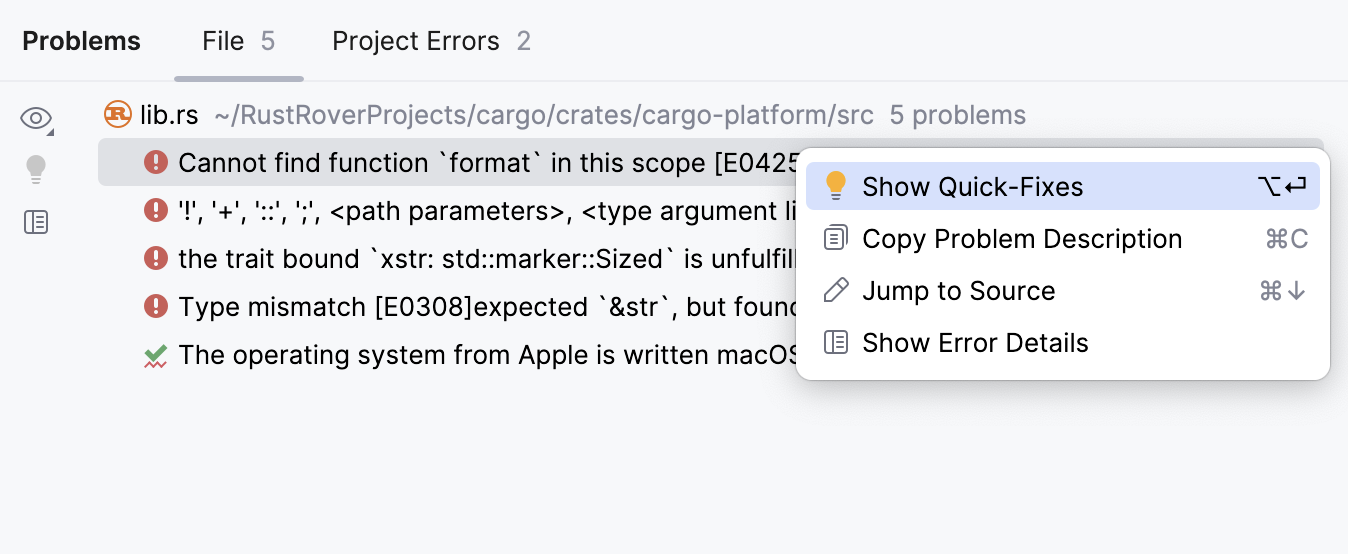
Task: Open the eye view options icon
Action: point(36,119)
